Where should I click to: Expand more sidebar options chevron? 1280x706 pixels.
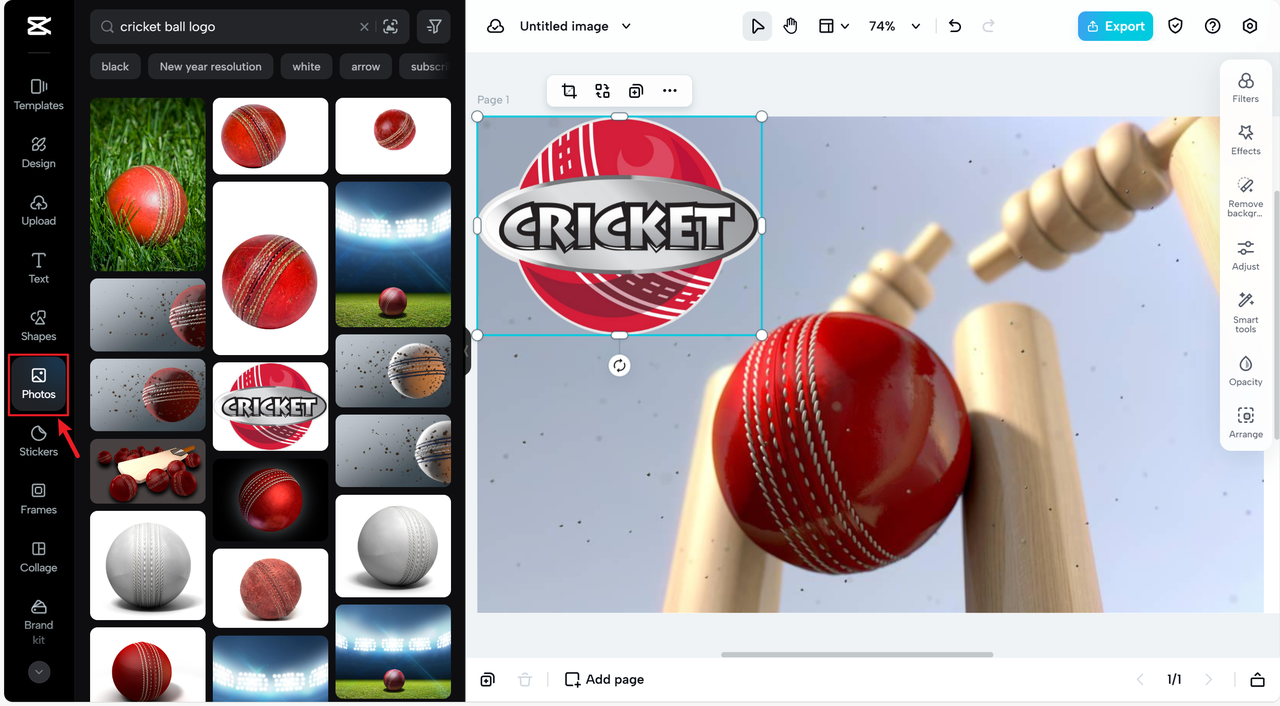click(x=39, y=672)
